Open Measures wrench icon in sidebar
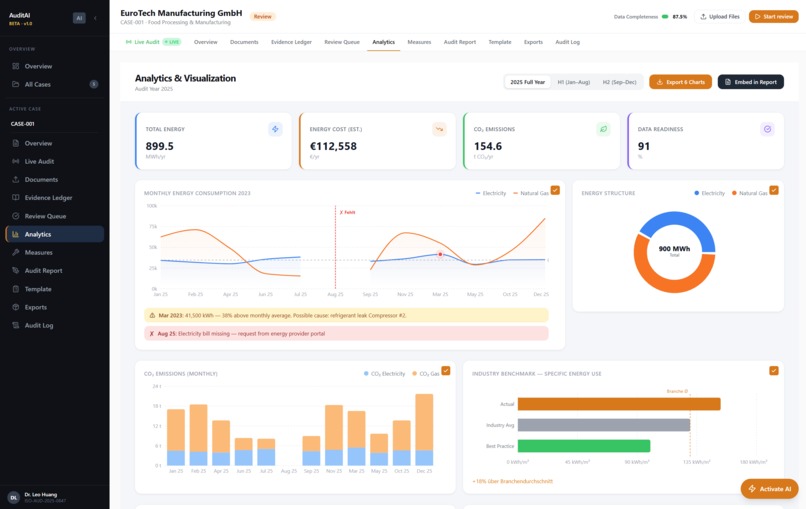Image resolution: width=806 pixels, height=509 pixels. 15,252
